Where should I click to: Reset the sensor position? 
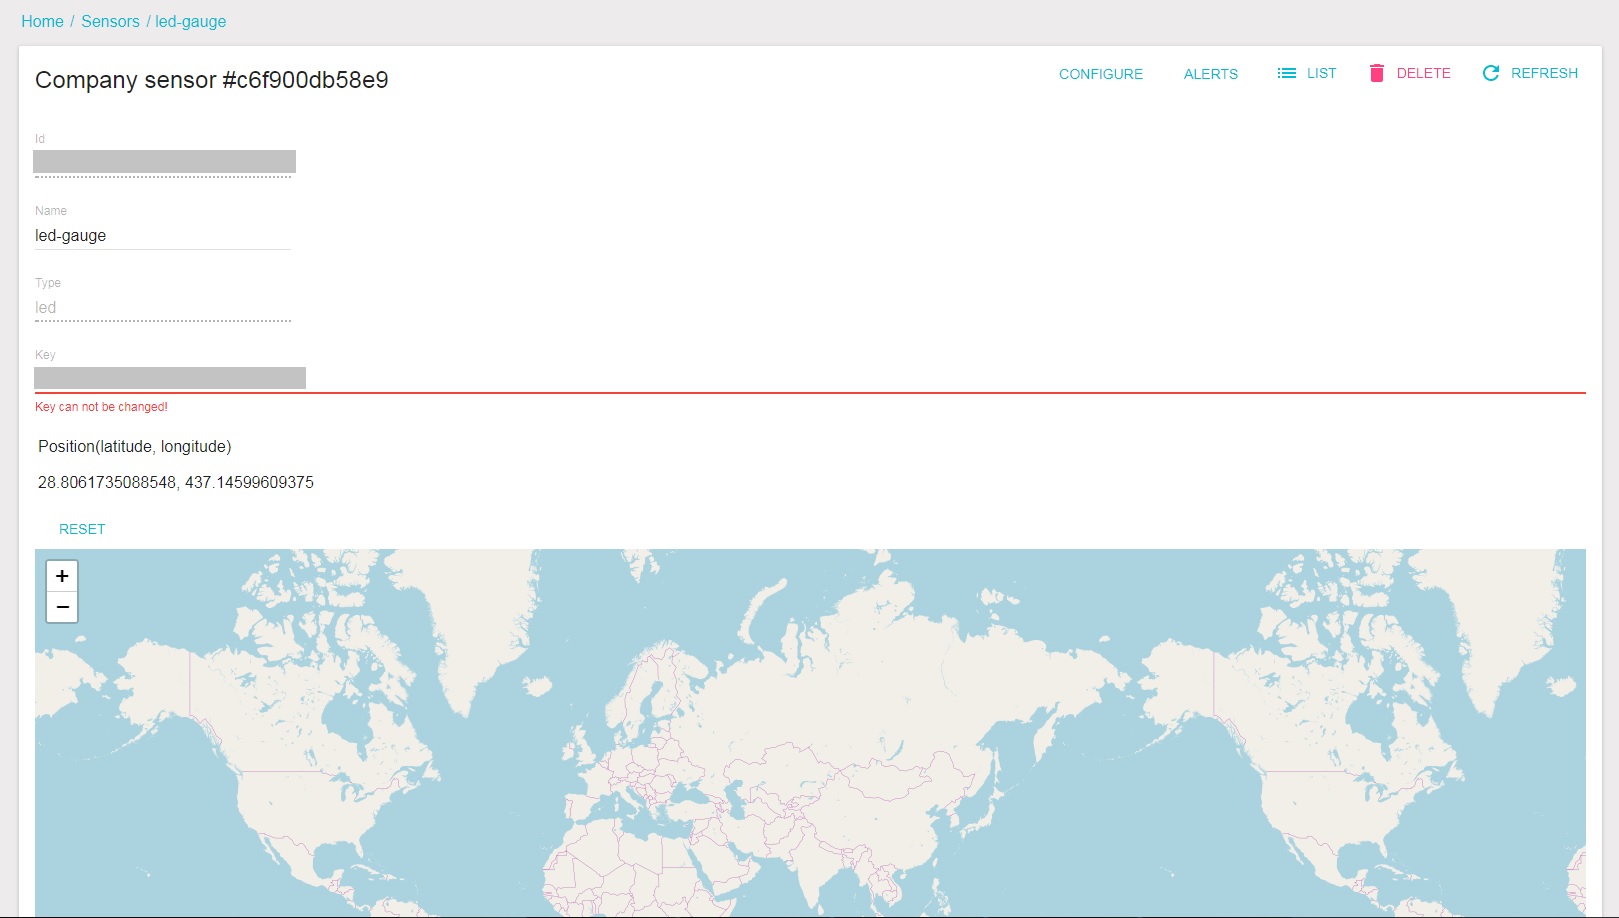[82, 529]
